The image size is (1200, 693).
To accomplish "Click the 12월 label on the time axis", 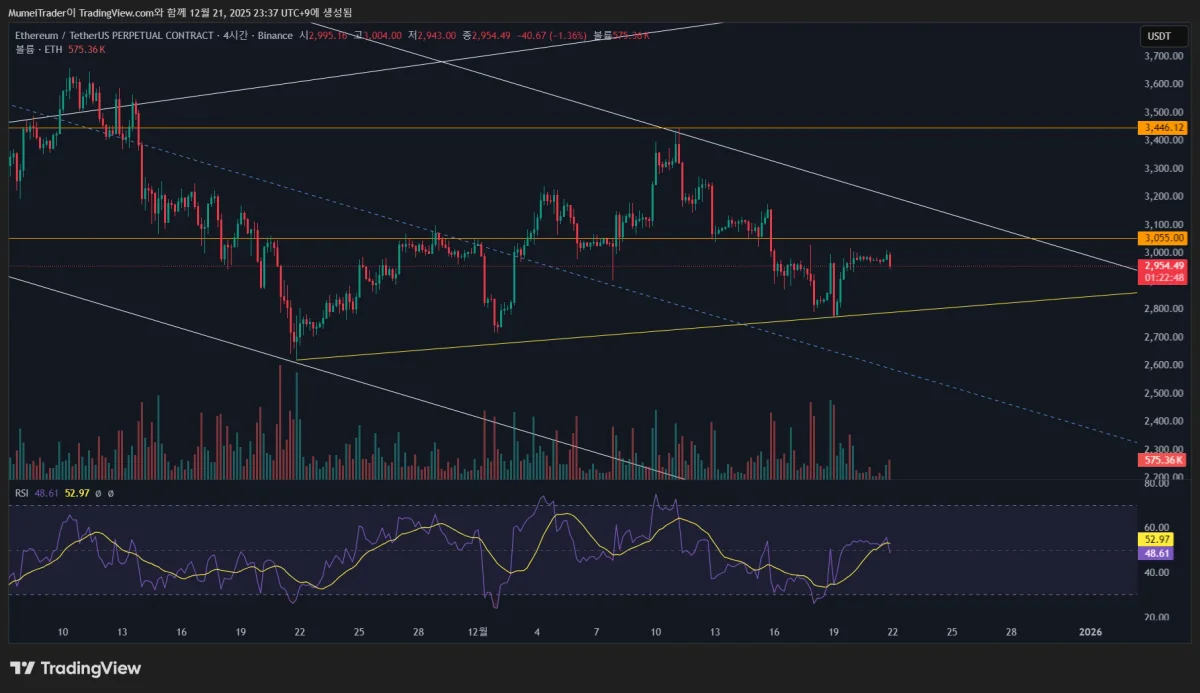I will pyautogui.click(x=478, y=632).
